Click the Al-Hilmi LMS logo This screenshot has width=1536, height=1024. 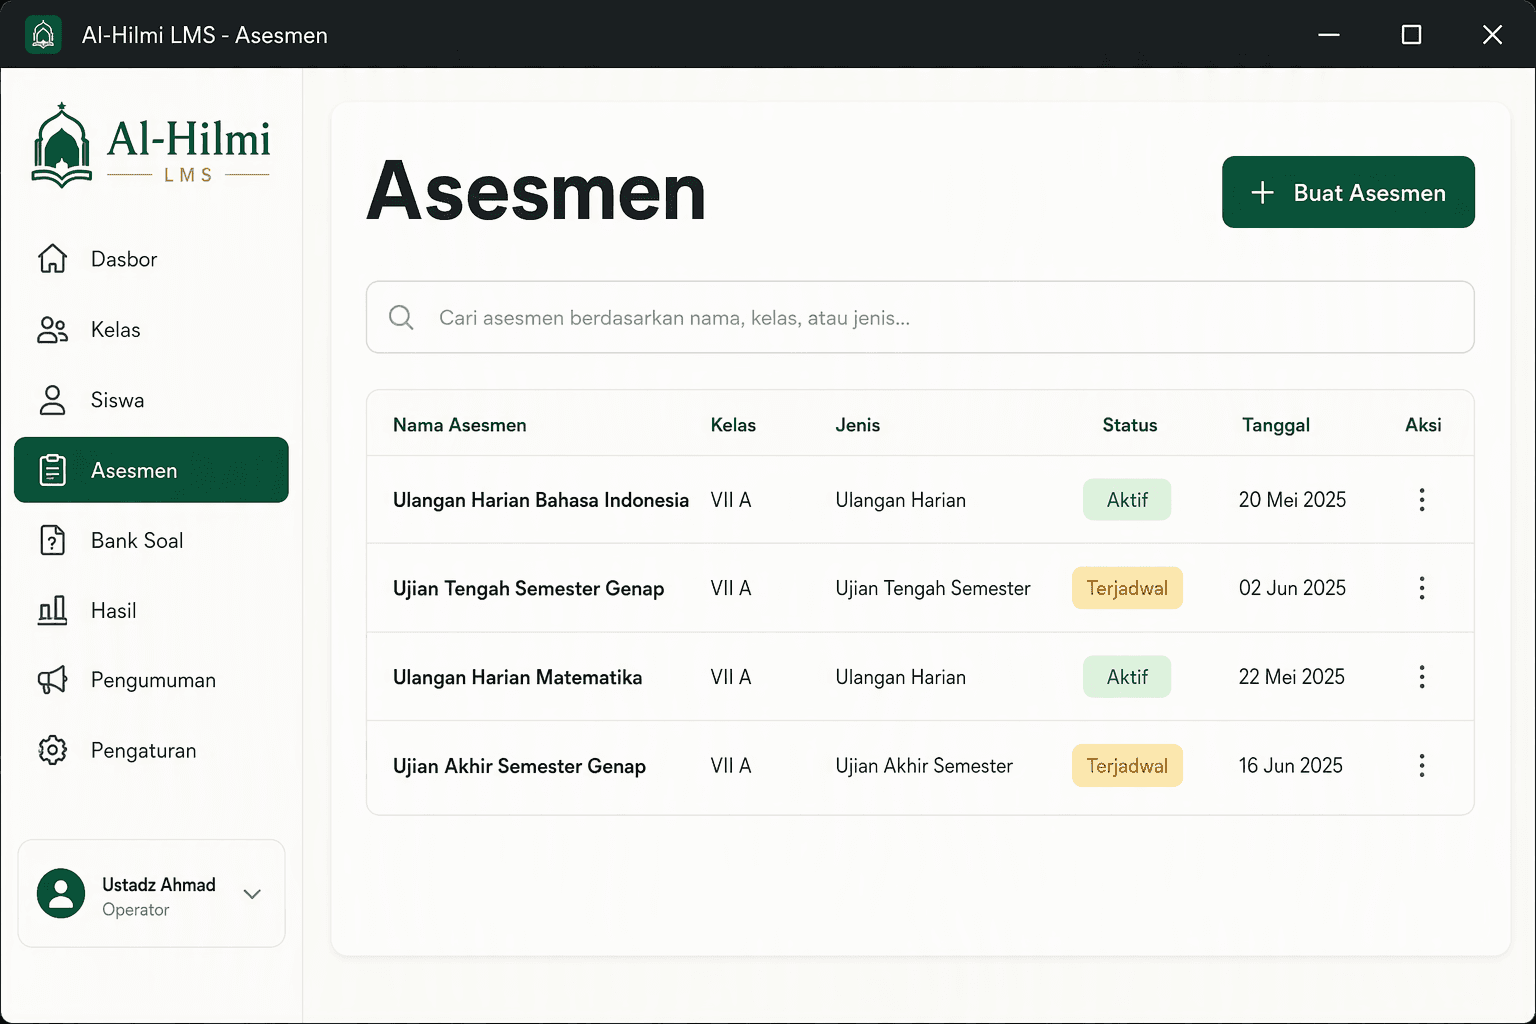151,146
